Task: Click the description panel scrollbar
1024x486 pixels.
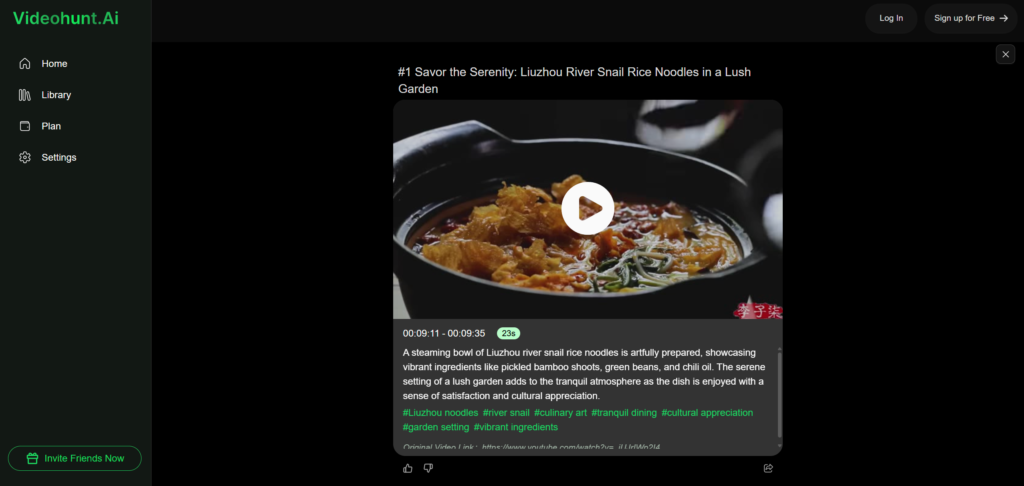Action: point(779,392)
